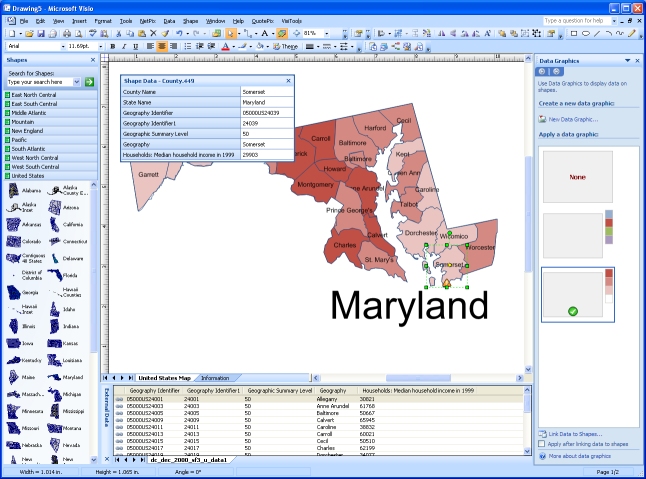Select the Pointer tool

[x=231, y=34]
